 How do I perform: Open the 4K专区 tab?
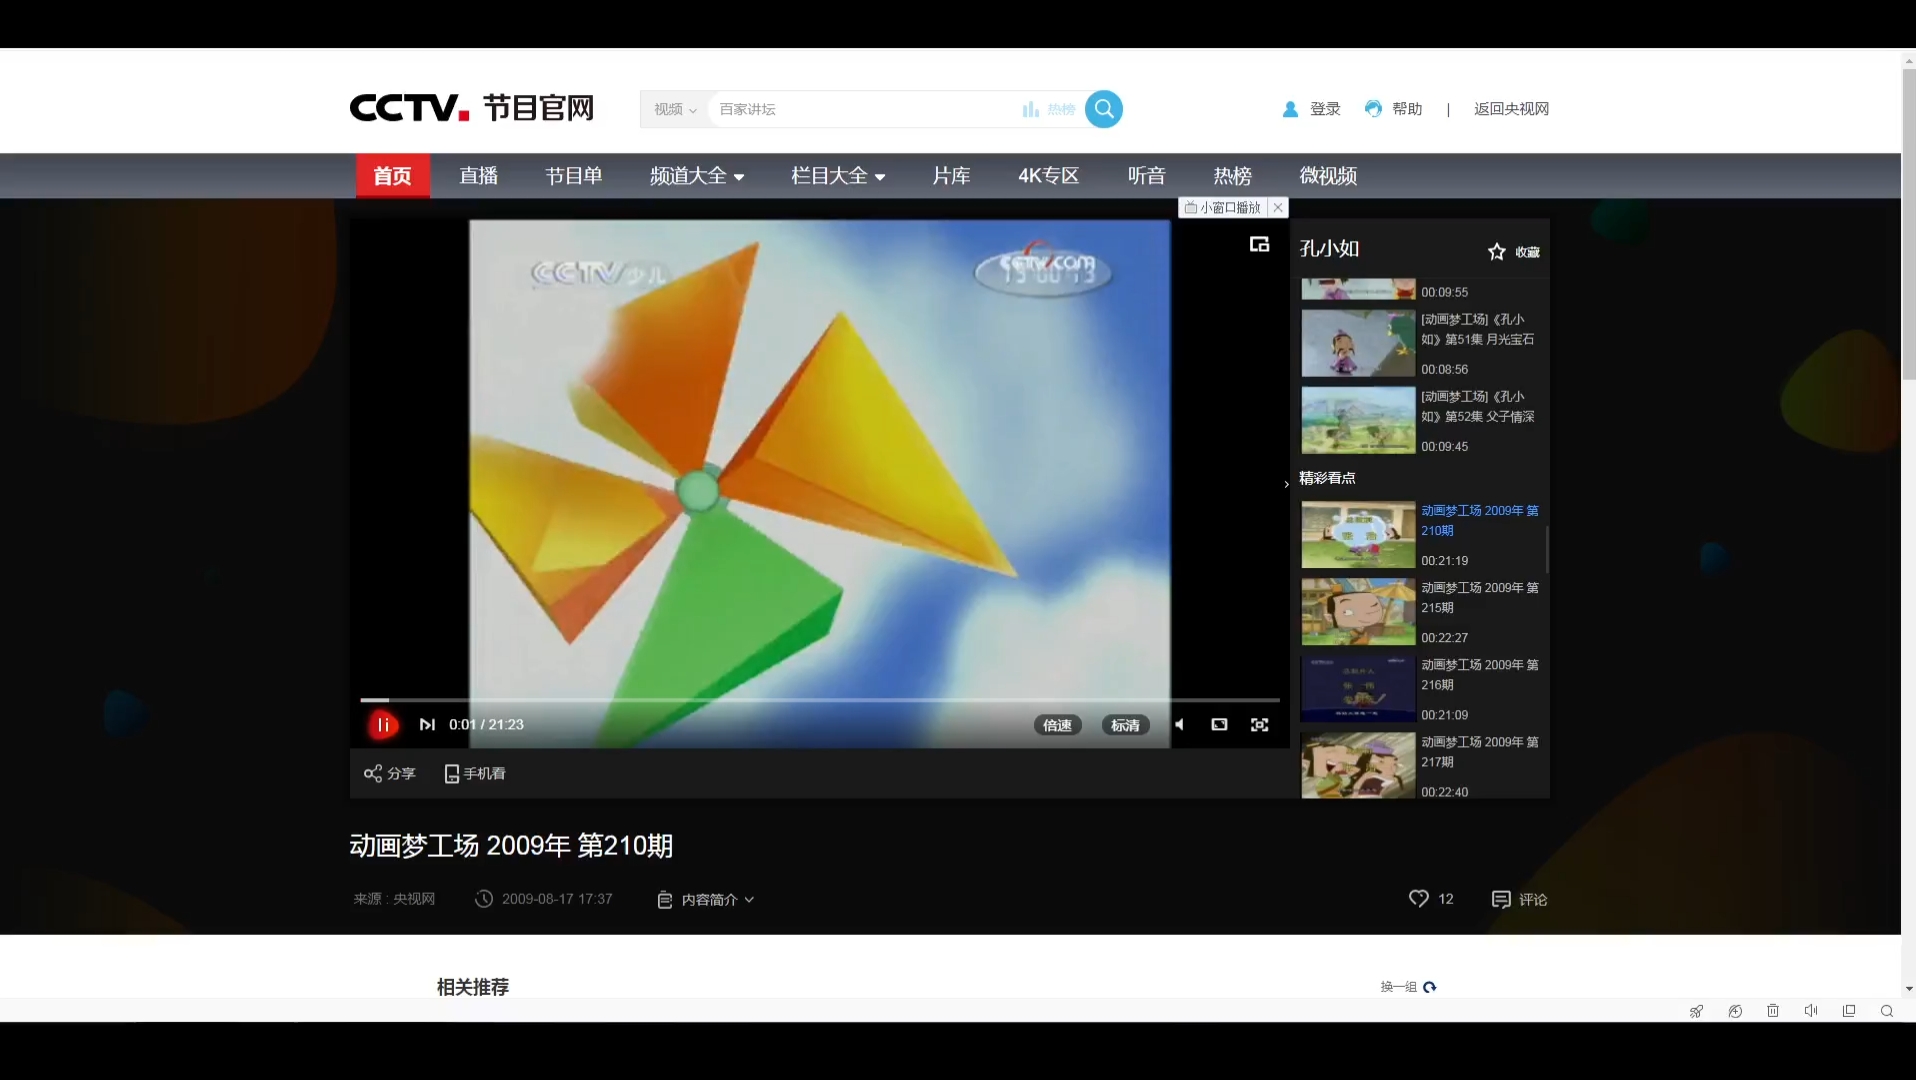point(1048,176)
